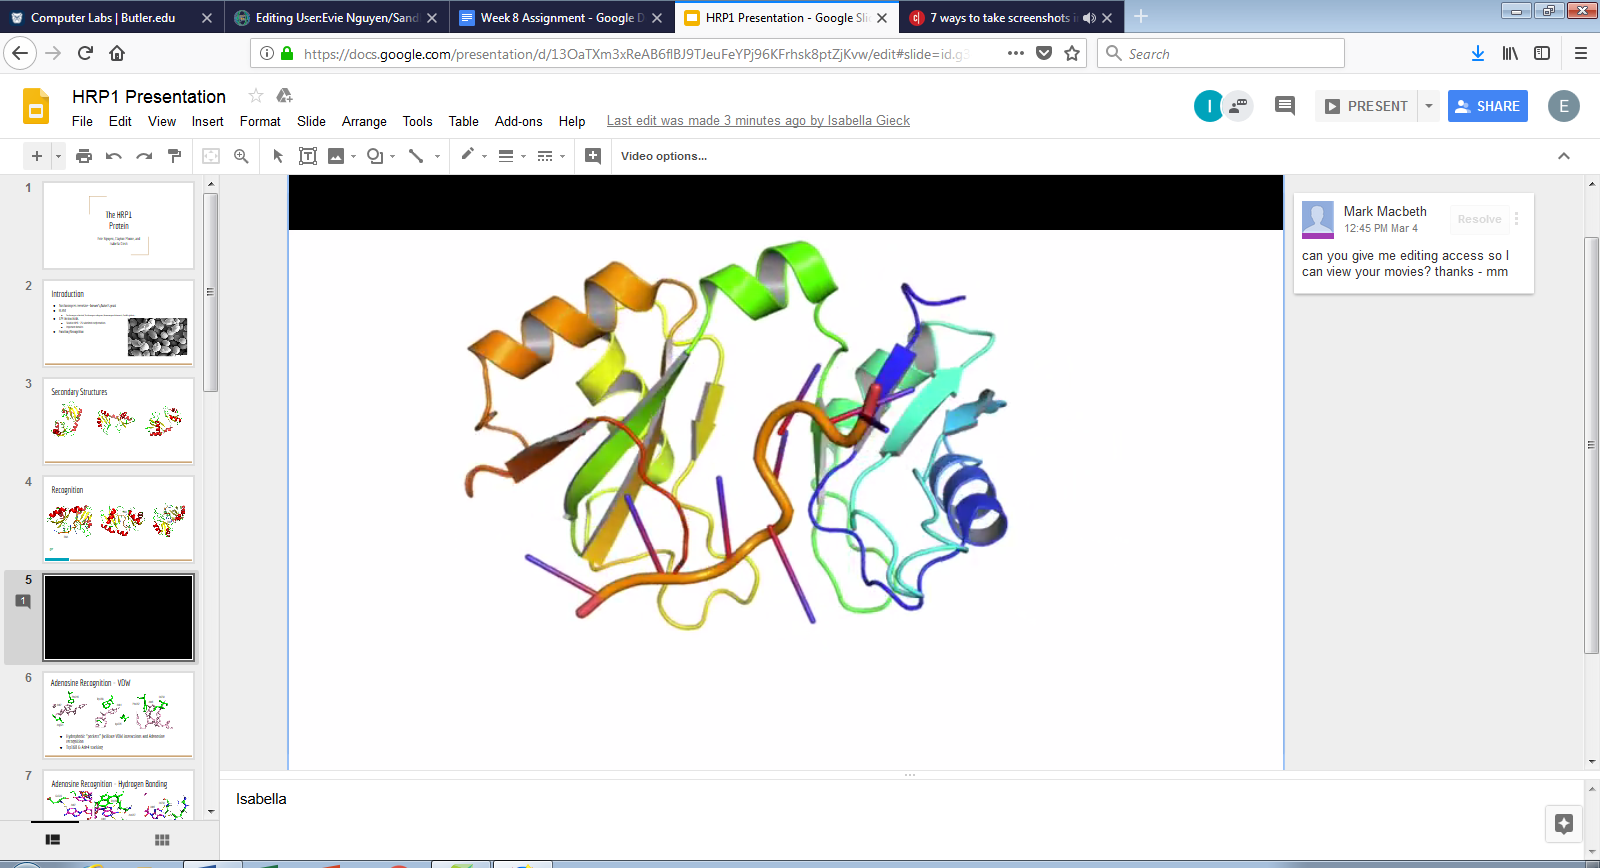This screenshot has width=1600, height=868.
Task: Click the Explore button in bottom corner
Action: (1564, 824)
